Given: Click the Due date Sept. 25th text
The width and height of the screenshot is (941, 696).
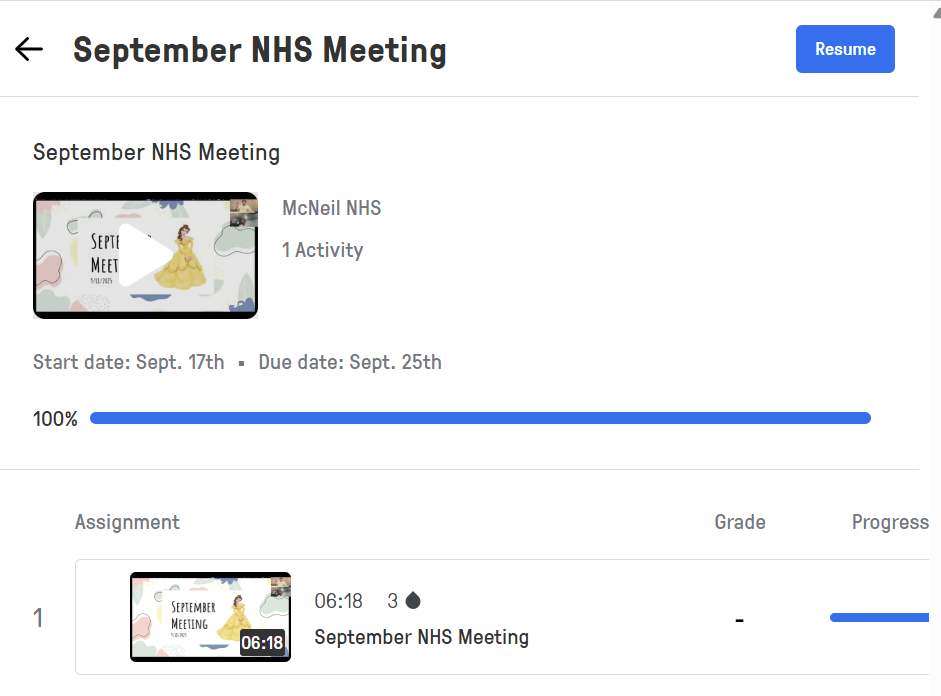Looking at the screenshot, I should 350,362.
